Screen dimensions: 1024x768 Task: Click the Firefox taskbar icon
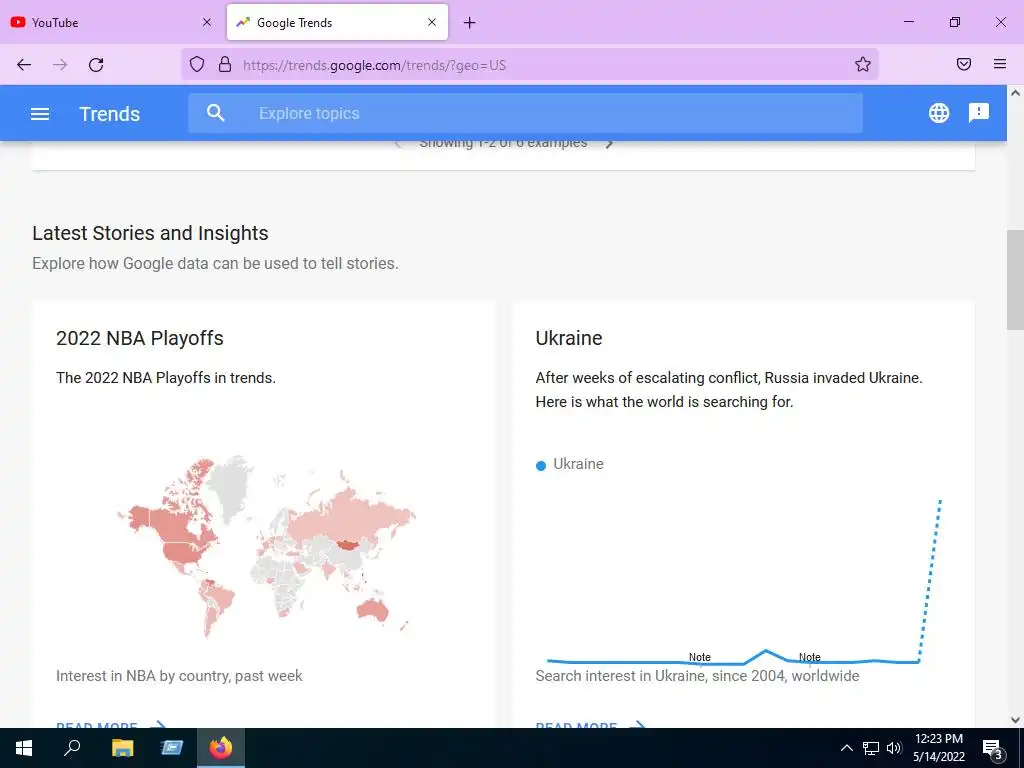221,748
